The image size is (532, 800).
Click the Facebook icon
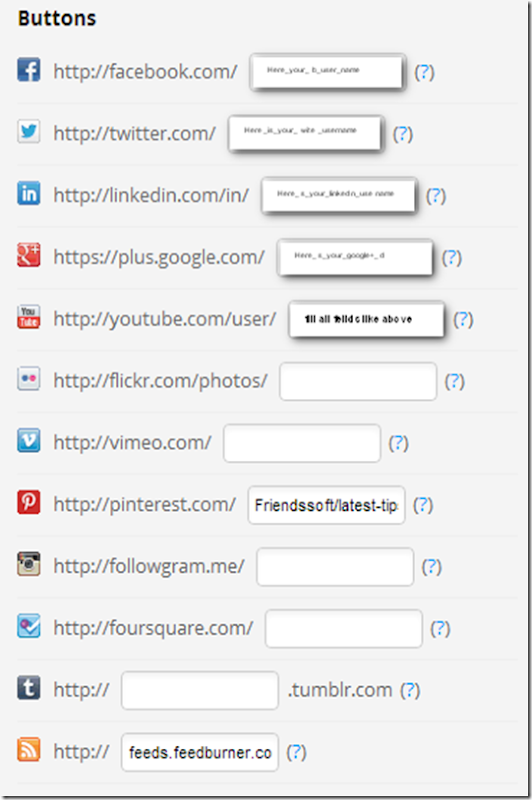29,70
